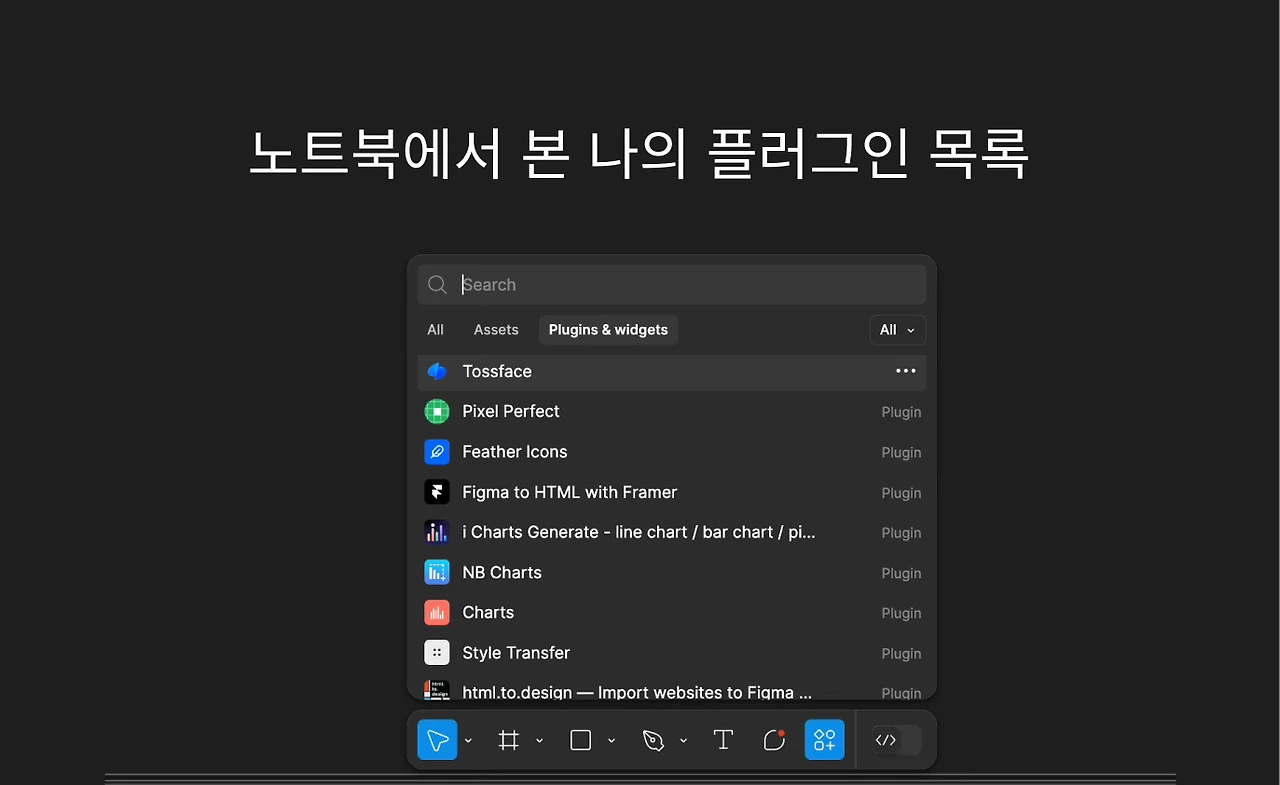Toggle Dev Mode switch
This screenshot has width=1280, height=785.
(x=896, y=740)
